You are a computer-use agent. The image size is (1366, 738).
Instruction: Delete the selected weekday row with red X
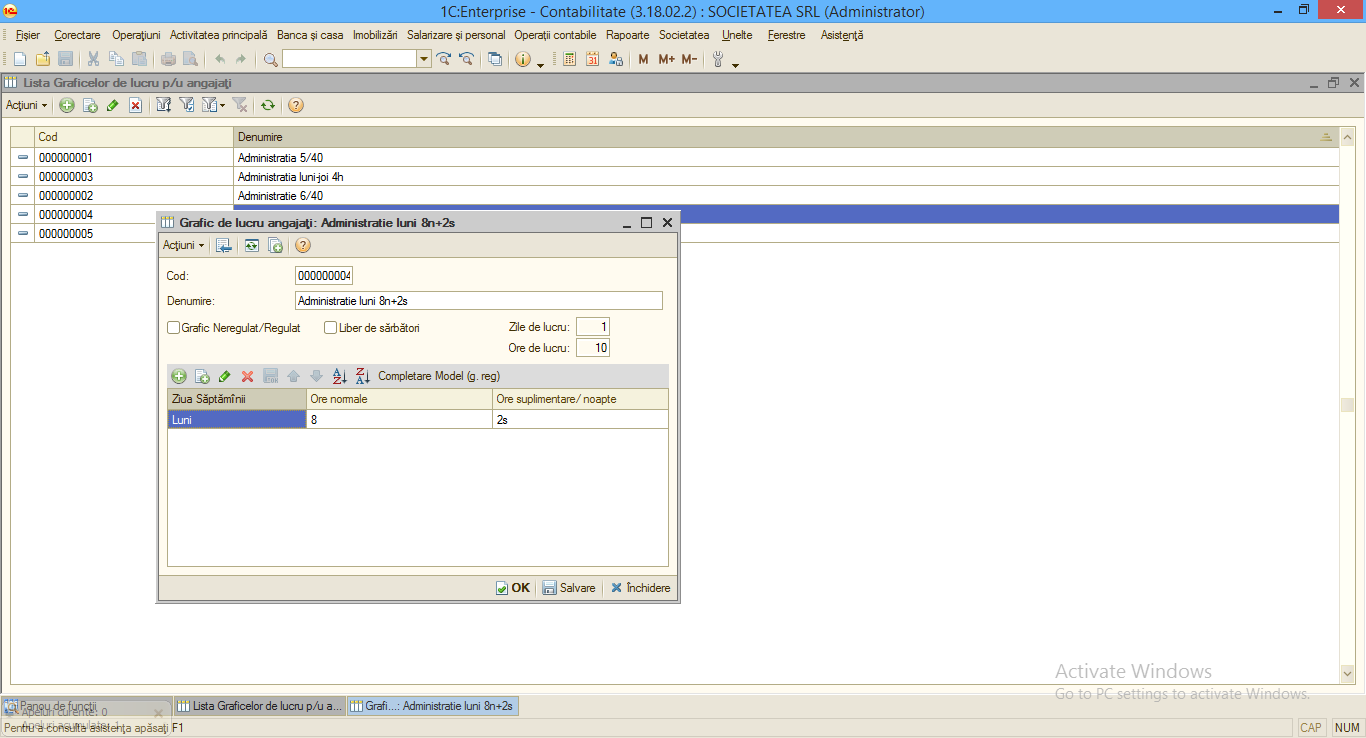click(247, 376)
